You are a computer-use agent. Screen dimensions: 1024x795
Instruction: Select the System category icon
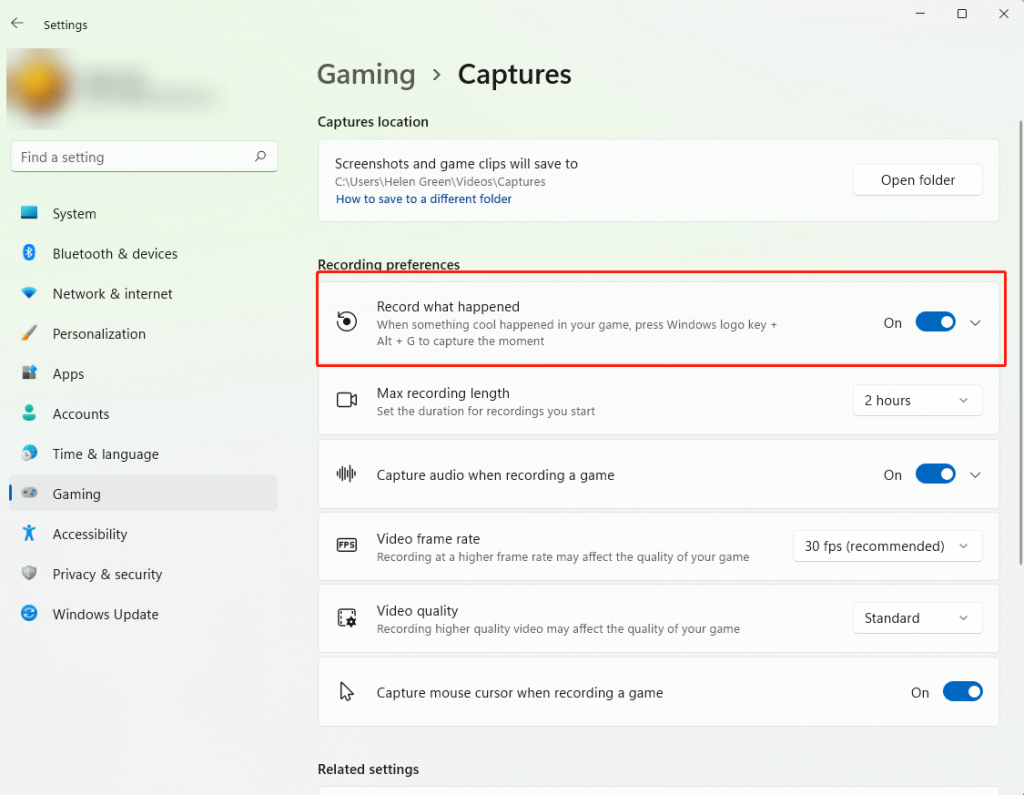(30, 213)
